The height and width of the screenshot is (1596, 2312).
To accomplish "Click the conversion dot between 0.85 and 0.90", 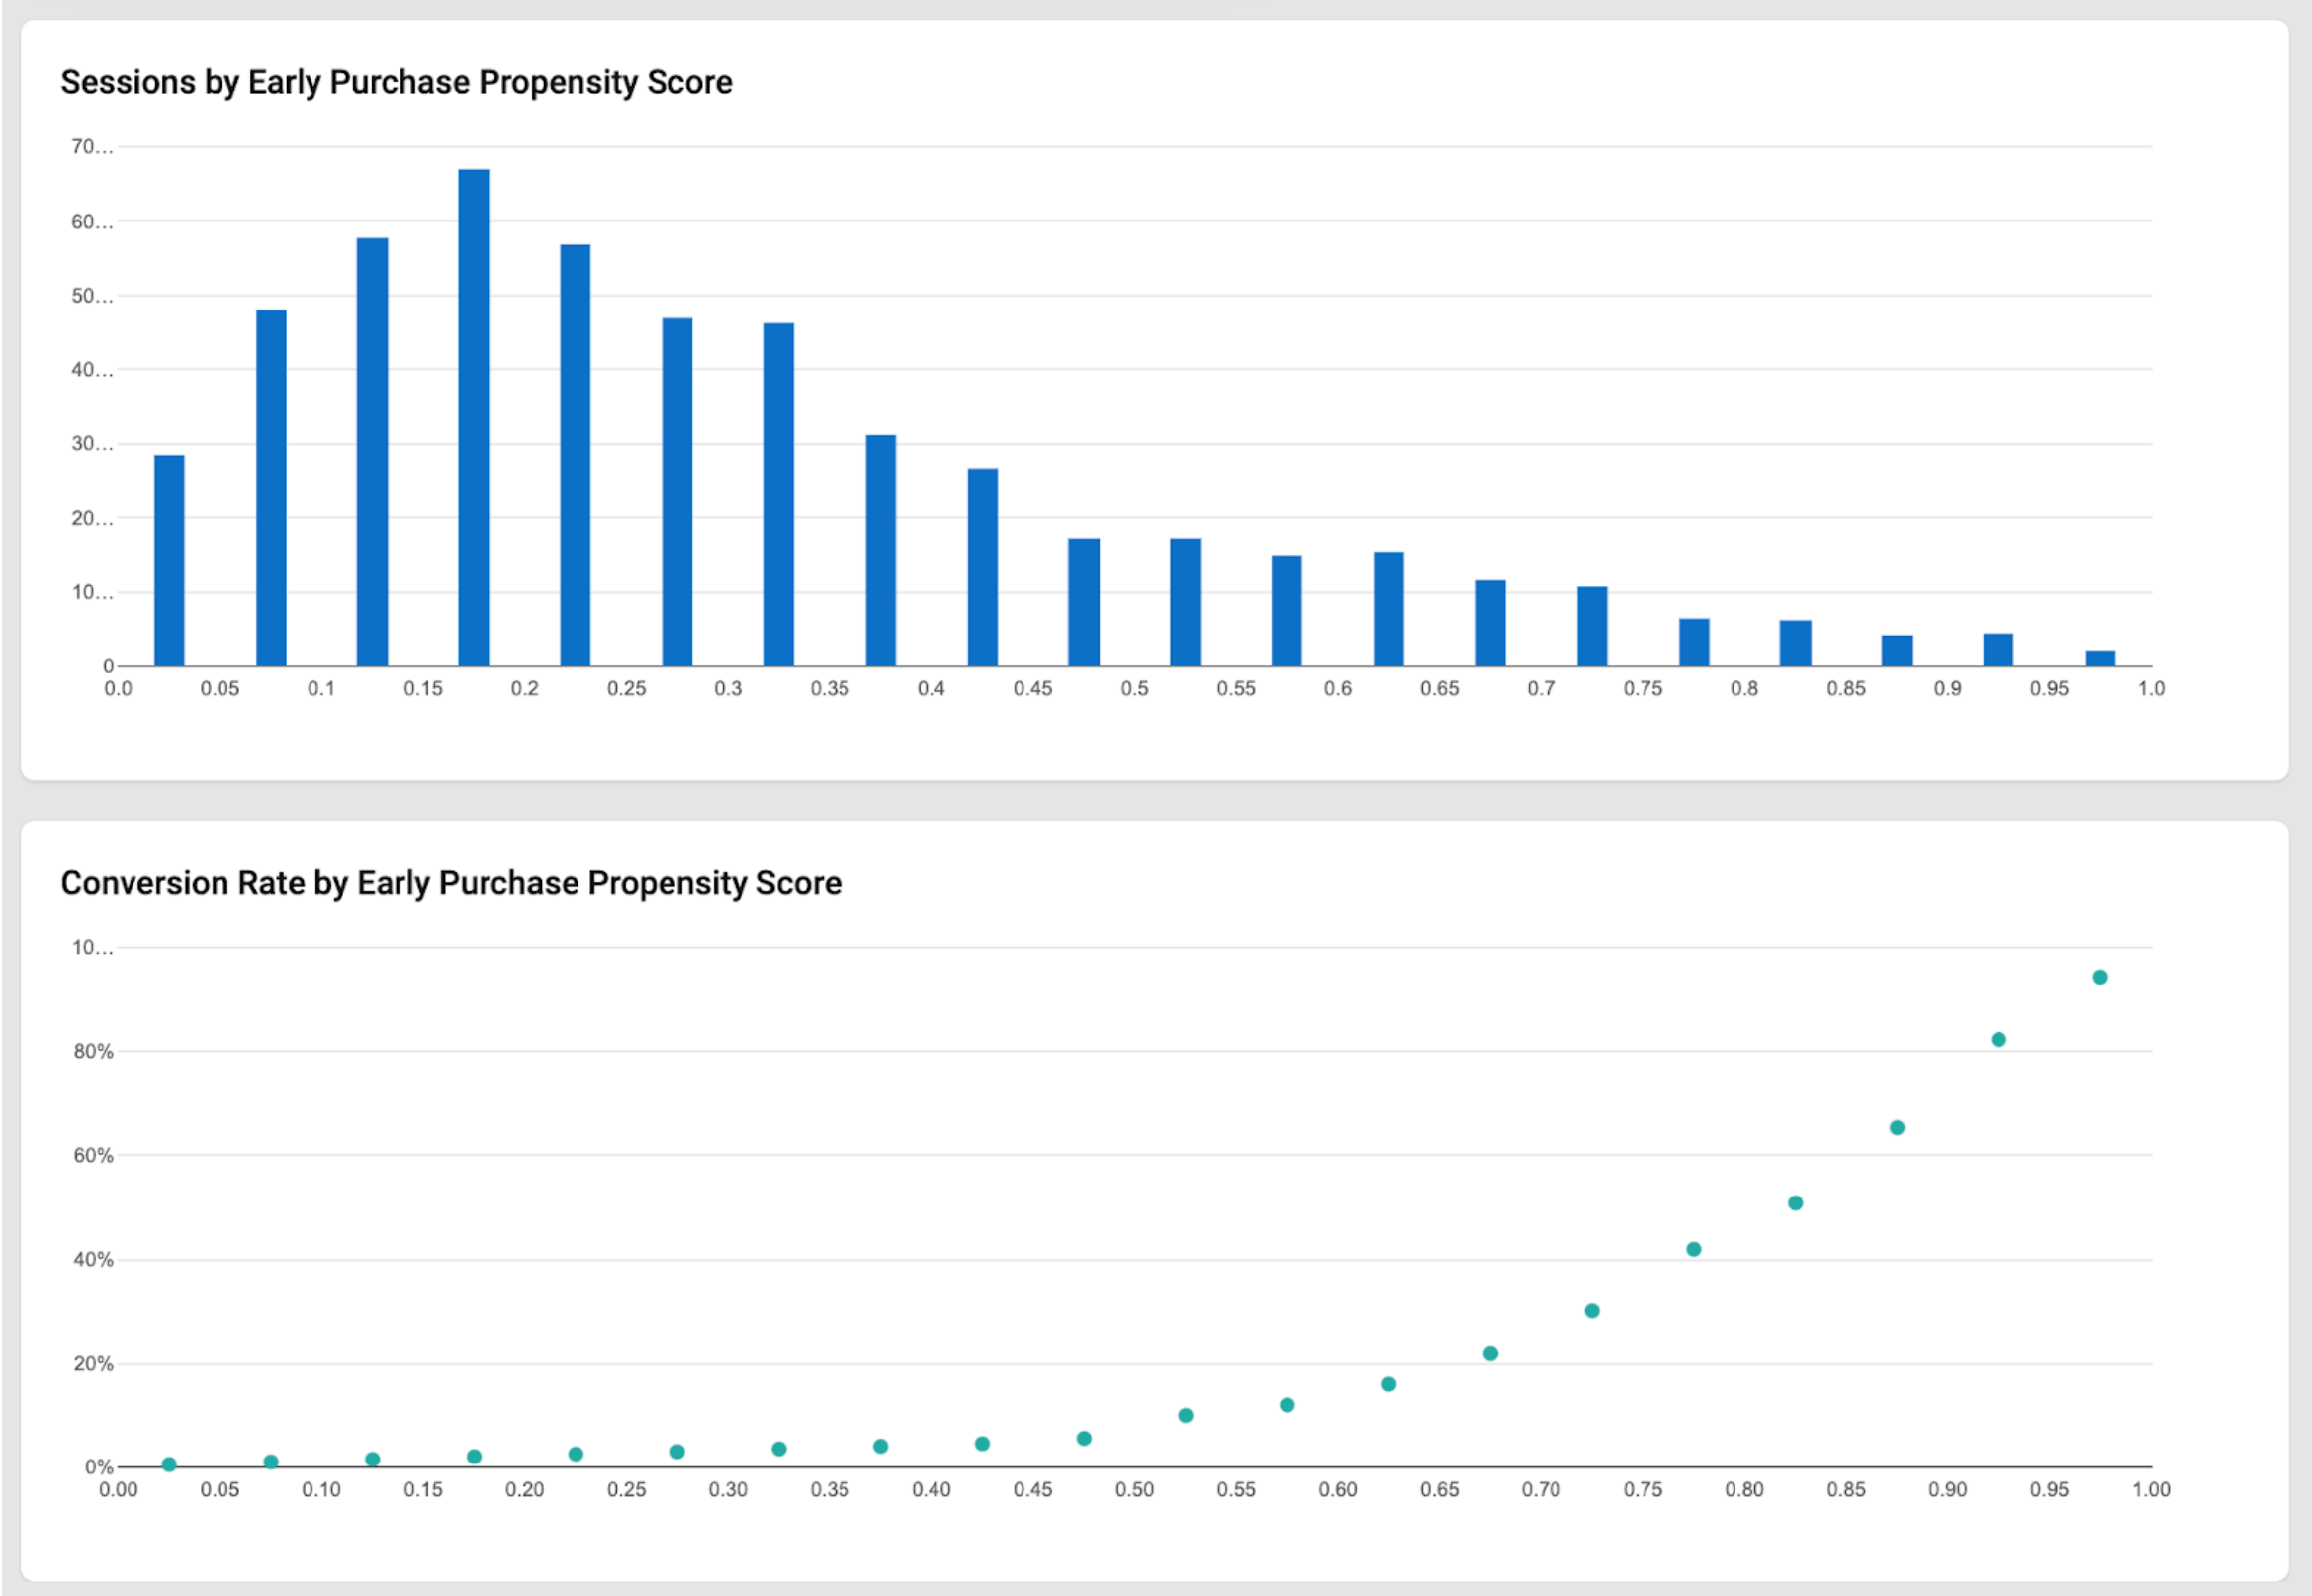I will tap(1897, 1128).
